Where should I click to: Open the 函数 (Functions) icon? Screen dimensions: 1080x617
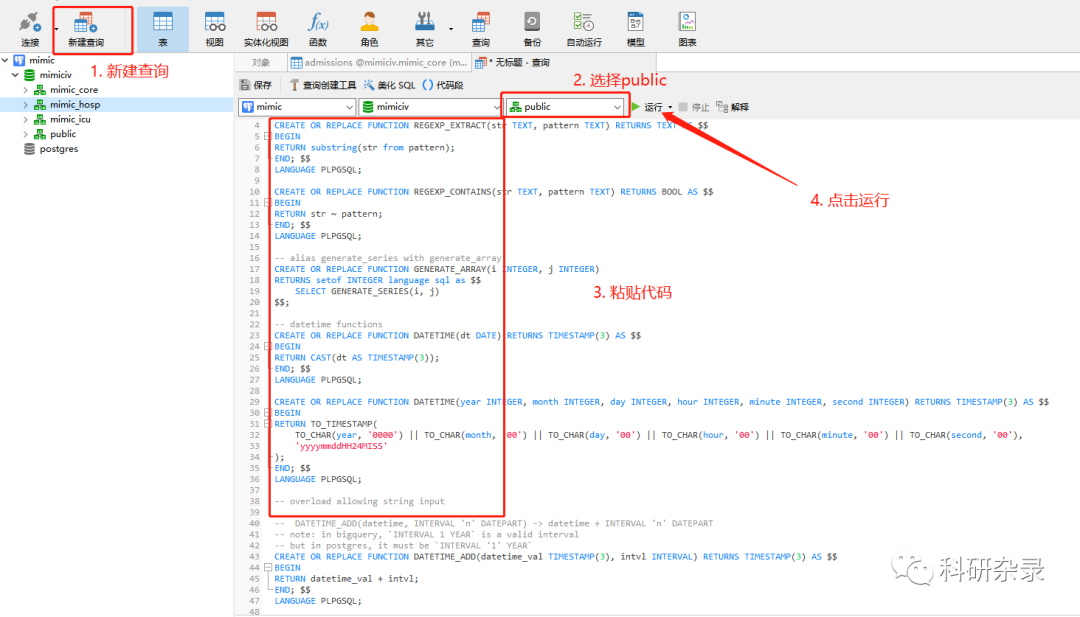(320, 27)
